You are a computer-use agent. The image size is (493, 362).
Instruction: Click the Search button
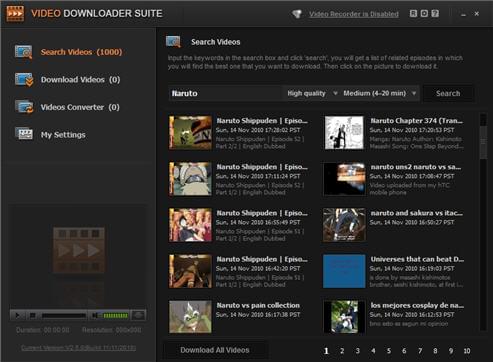[x=448, y=93]
